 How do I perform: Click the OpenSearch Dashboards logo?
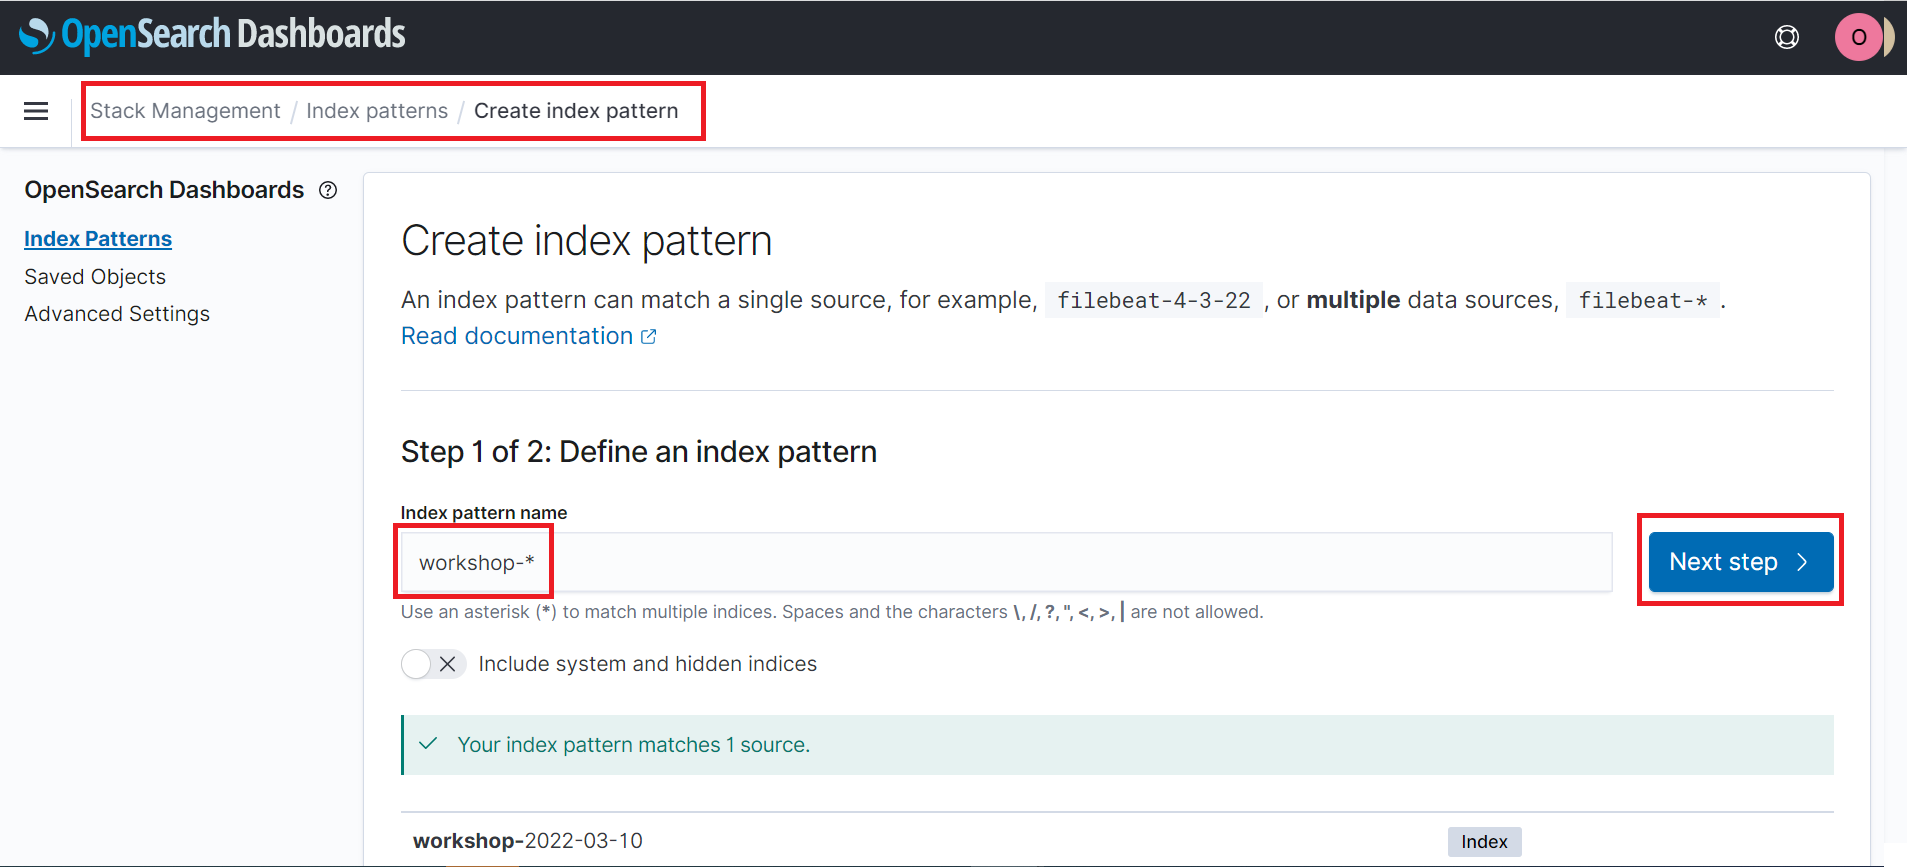pyautogui.click(x=212, y=35)
